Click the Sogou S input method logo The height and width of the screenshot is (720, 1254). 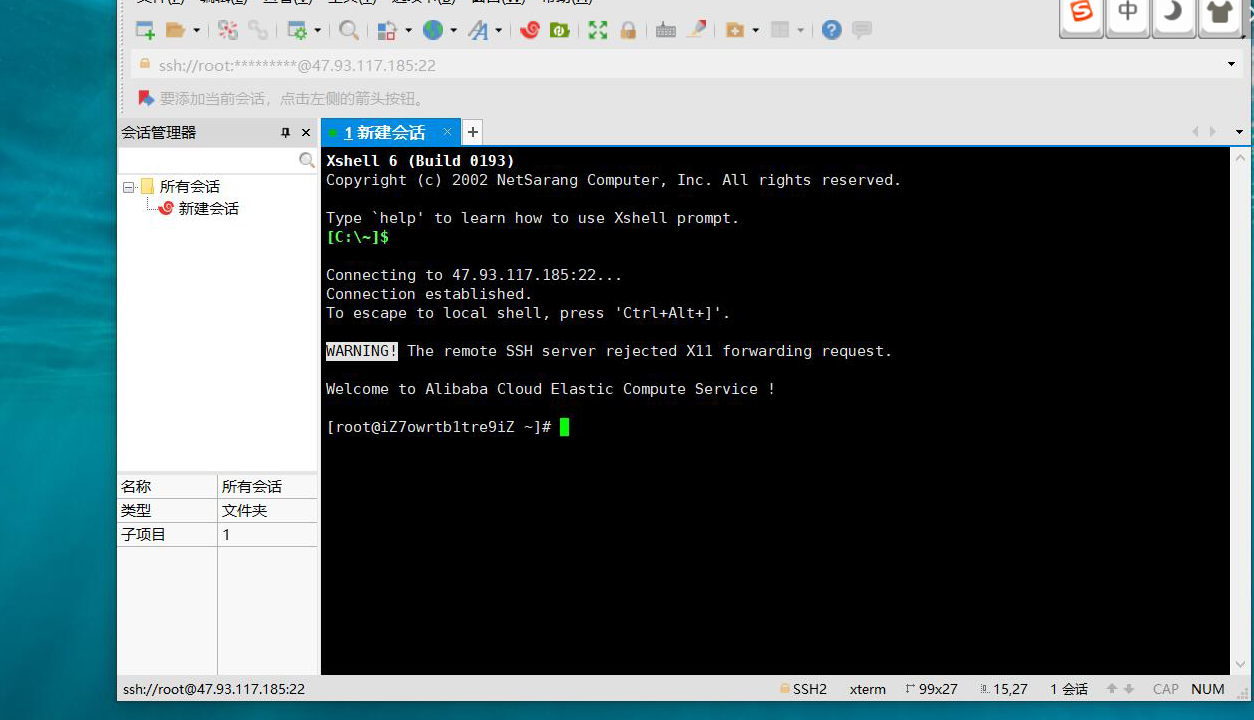point(1081,14)
